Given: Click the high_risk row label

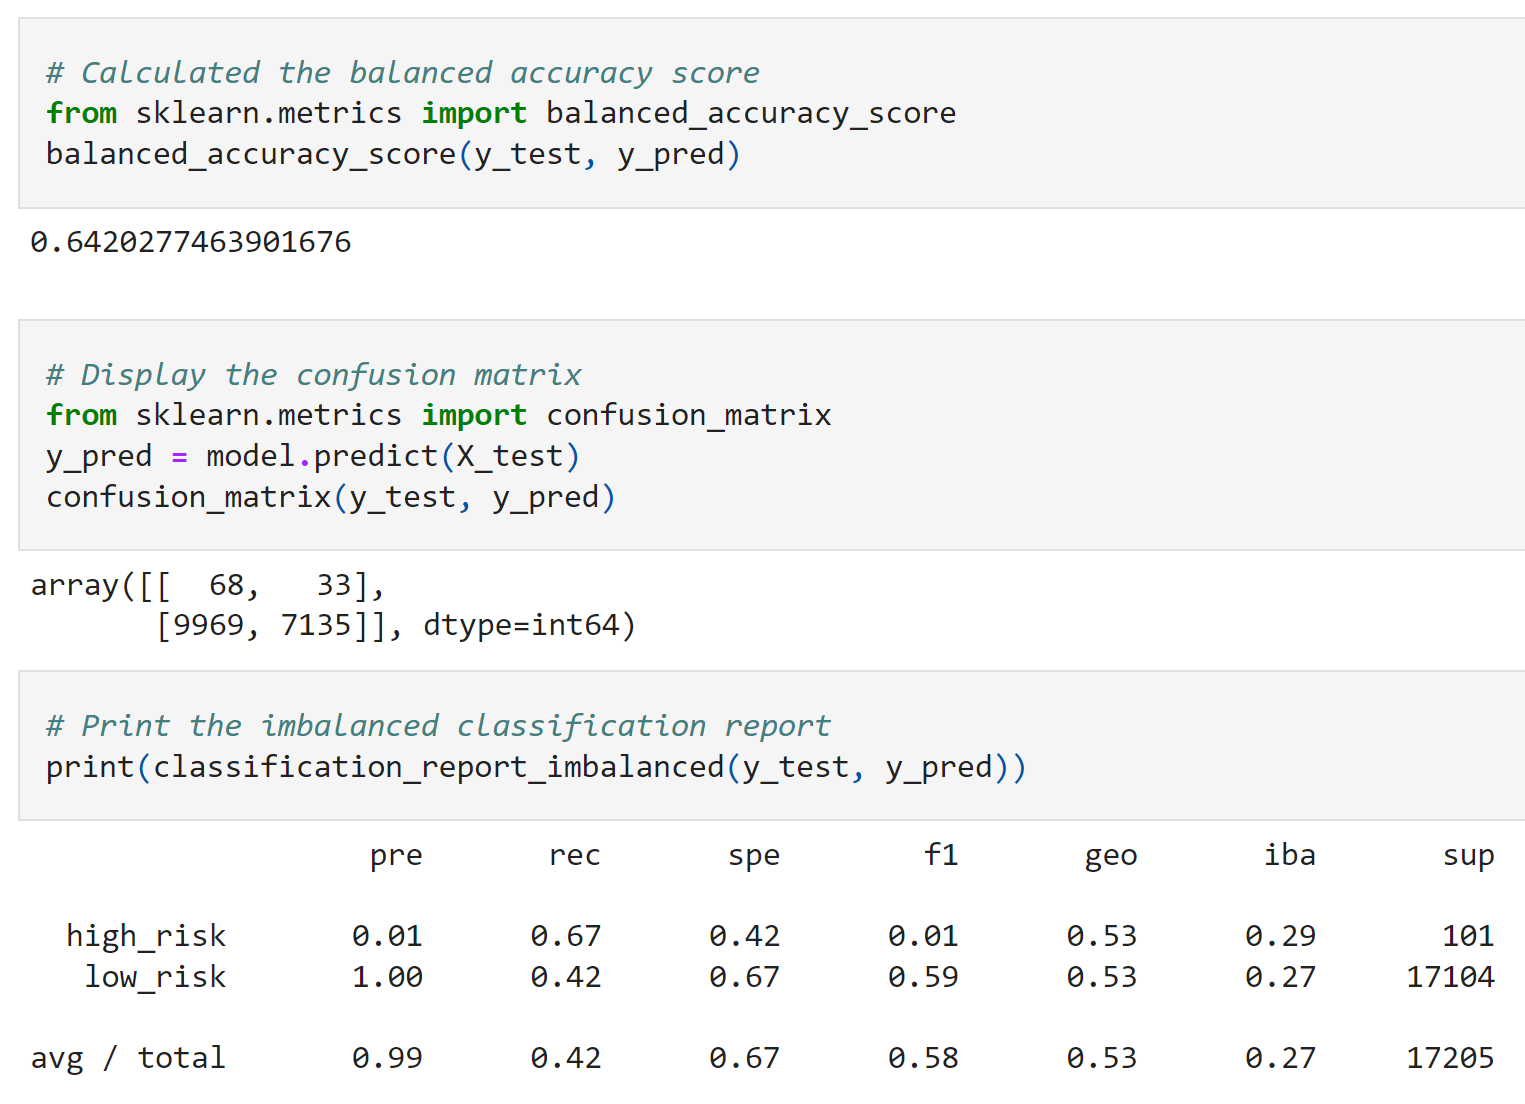Looking at the screenshot, I should [x=146, y=936].
